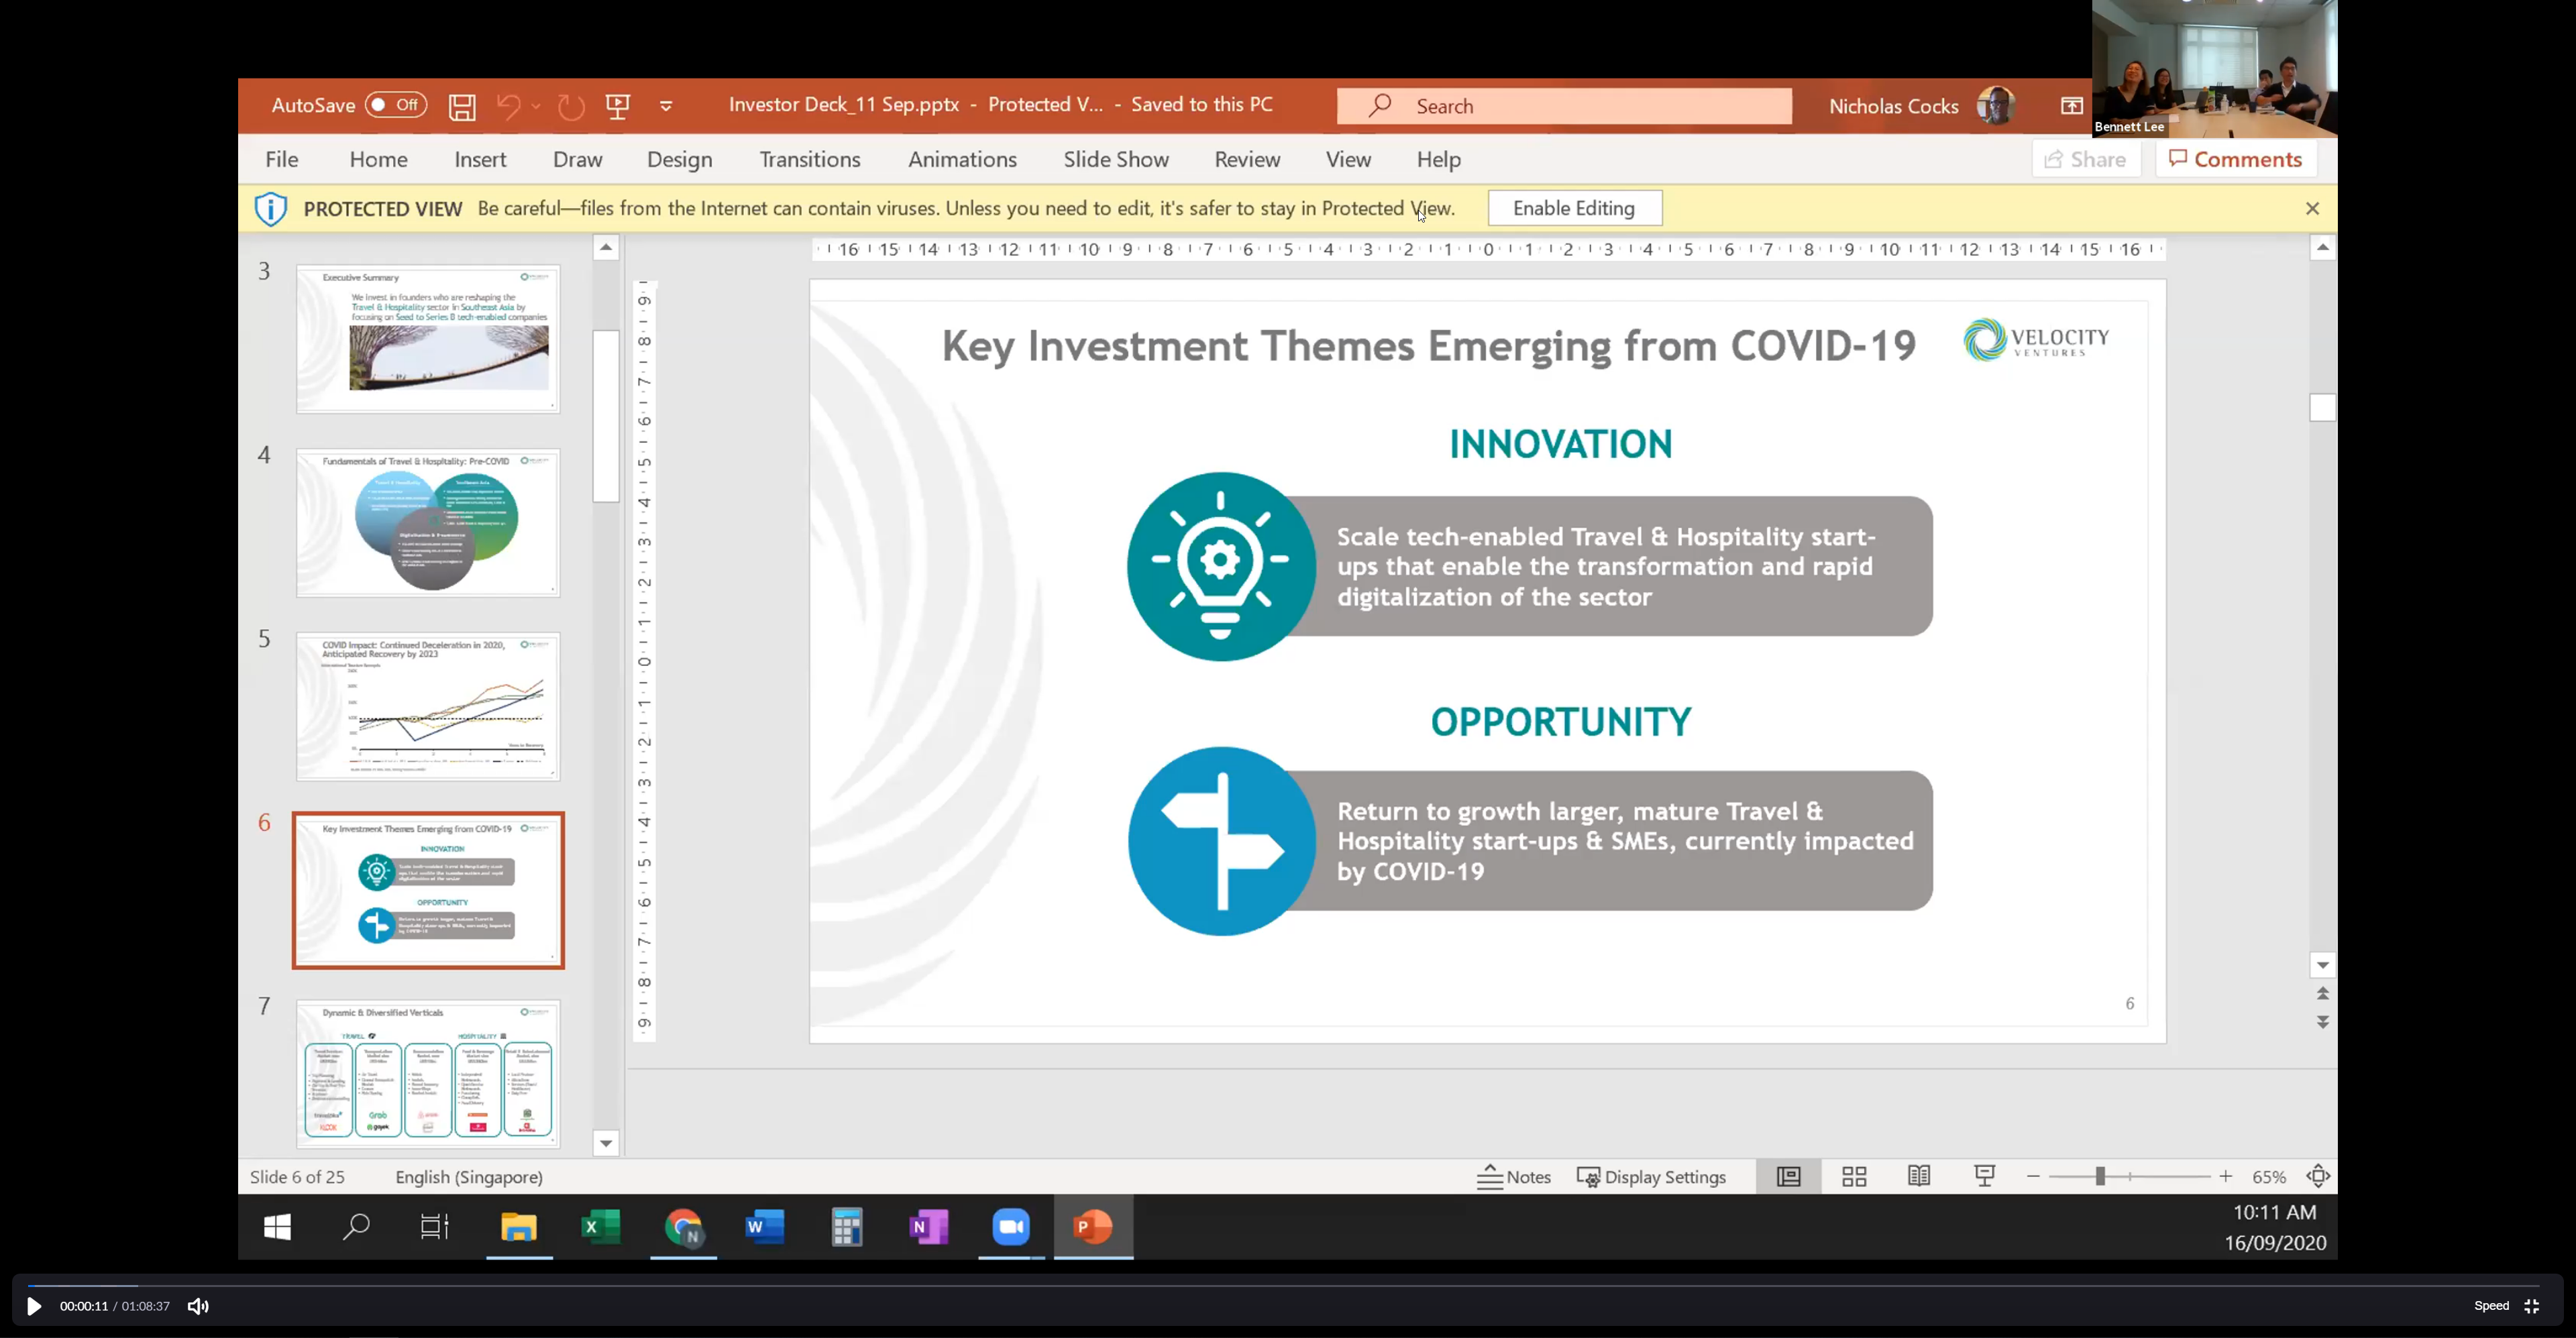
Task: Select slide 4 thumbnail
Action: (x=428, y=523)
